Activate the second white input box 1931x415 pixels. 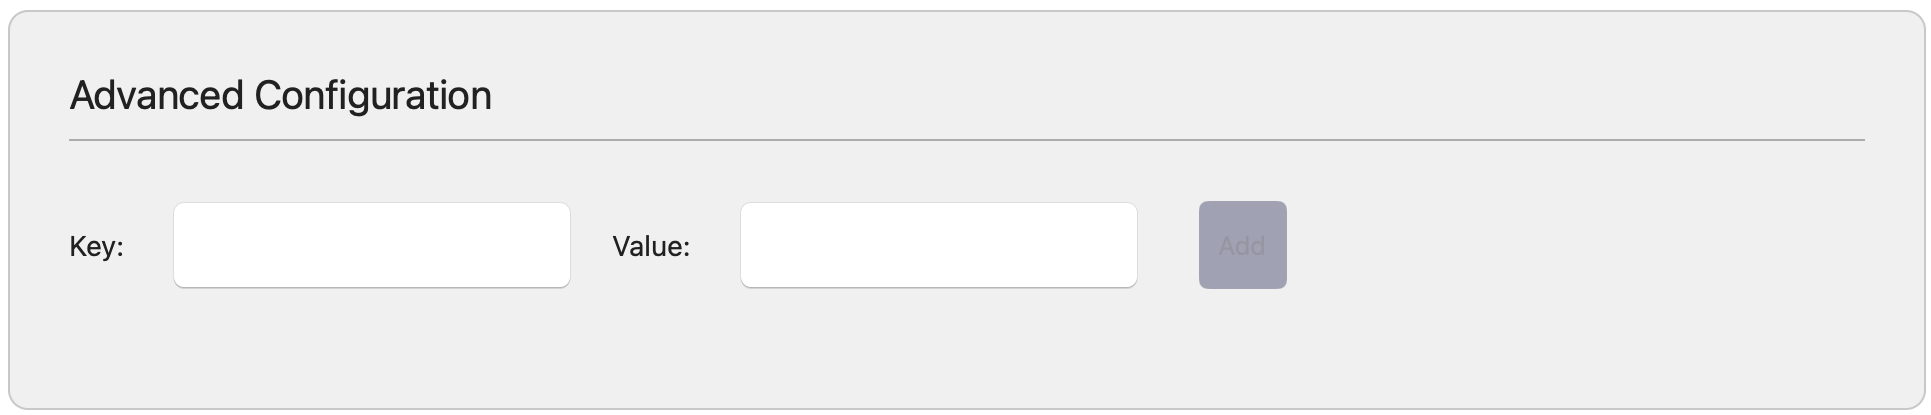coord(939,245)
